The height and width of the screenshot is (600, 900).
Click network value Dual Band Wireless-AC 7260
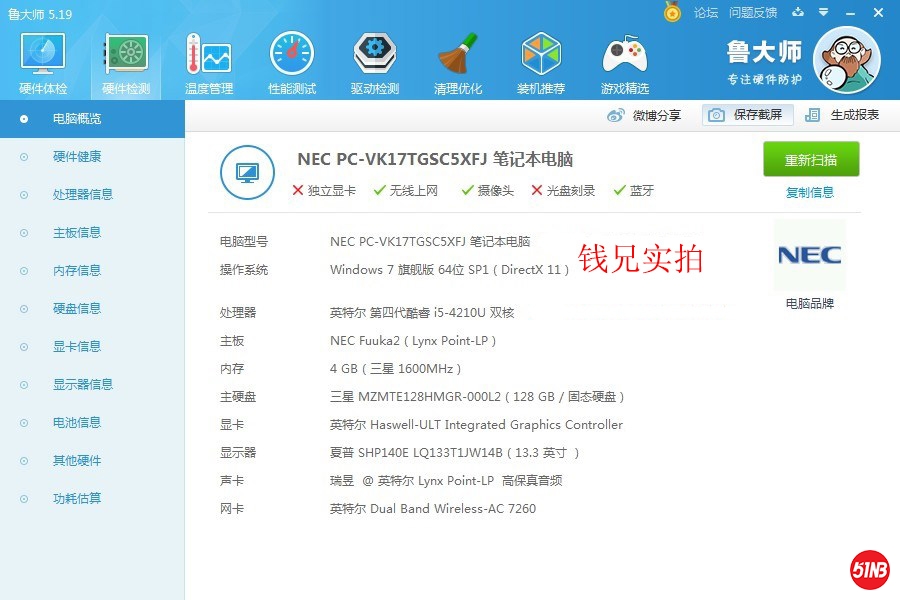(x=433, y=509)
